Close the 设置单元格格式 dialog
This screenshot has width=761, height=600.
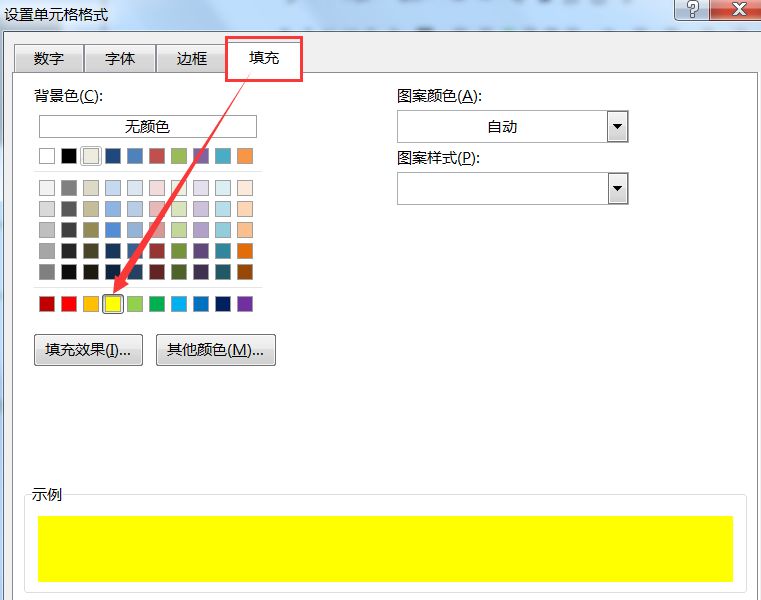(739, 9)
